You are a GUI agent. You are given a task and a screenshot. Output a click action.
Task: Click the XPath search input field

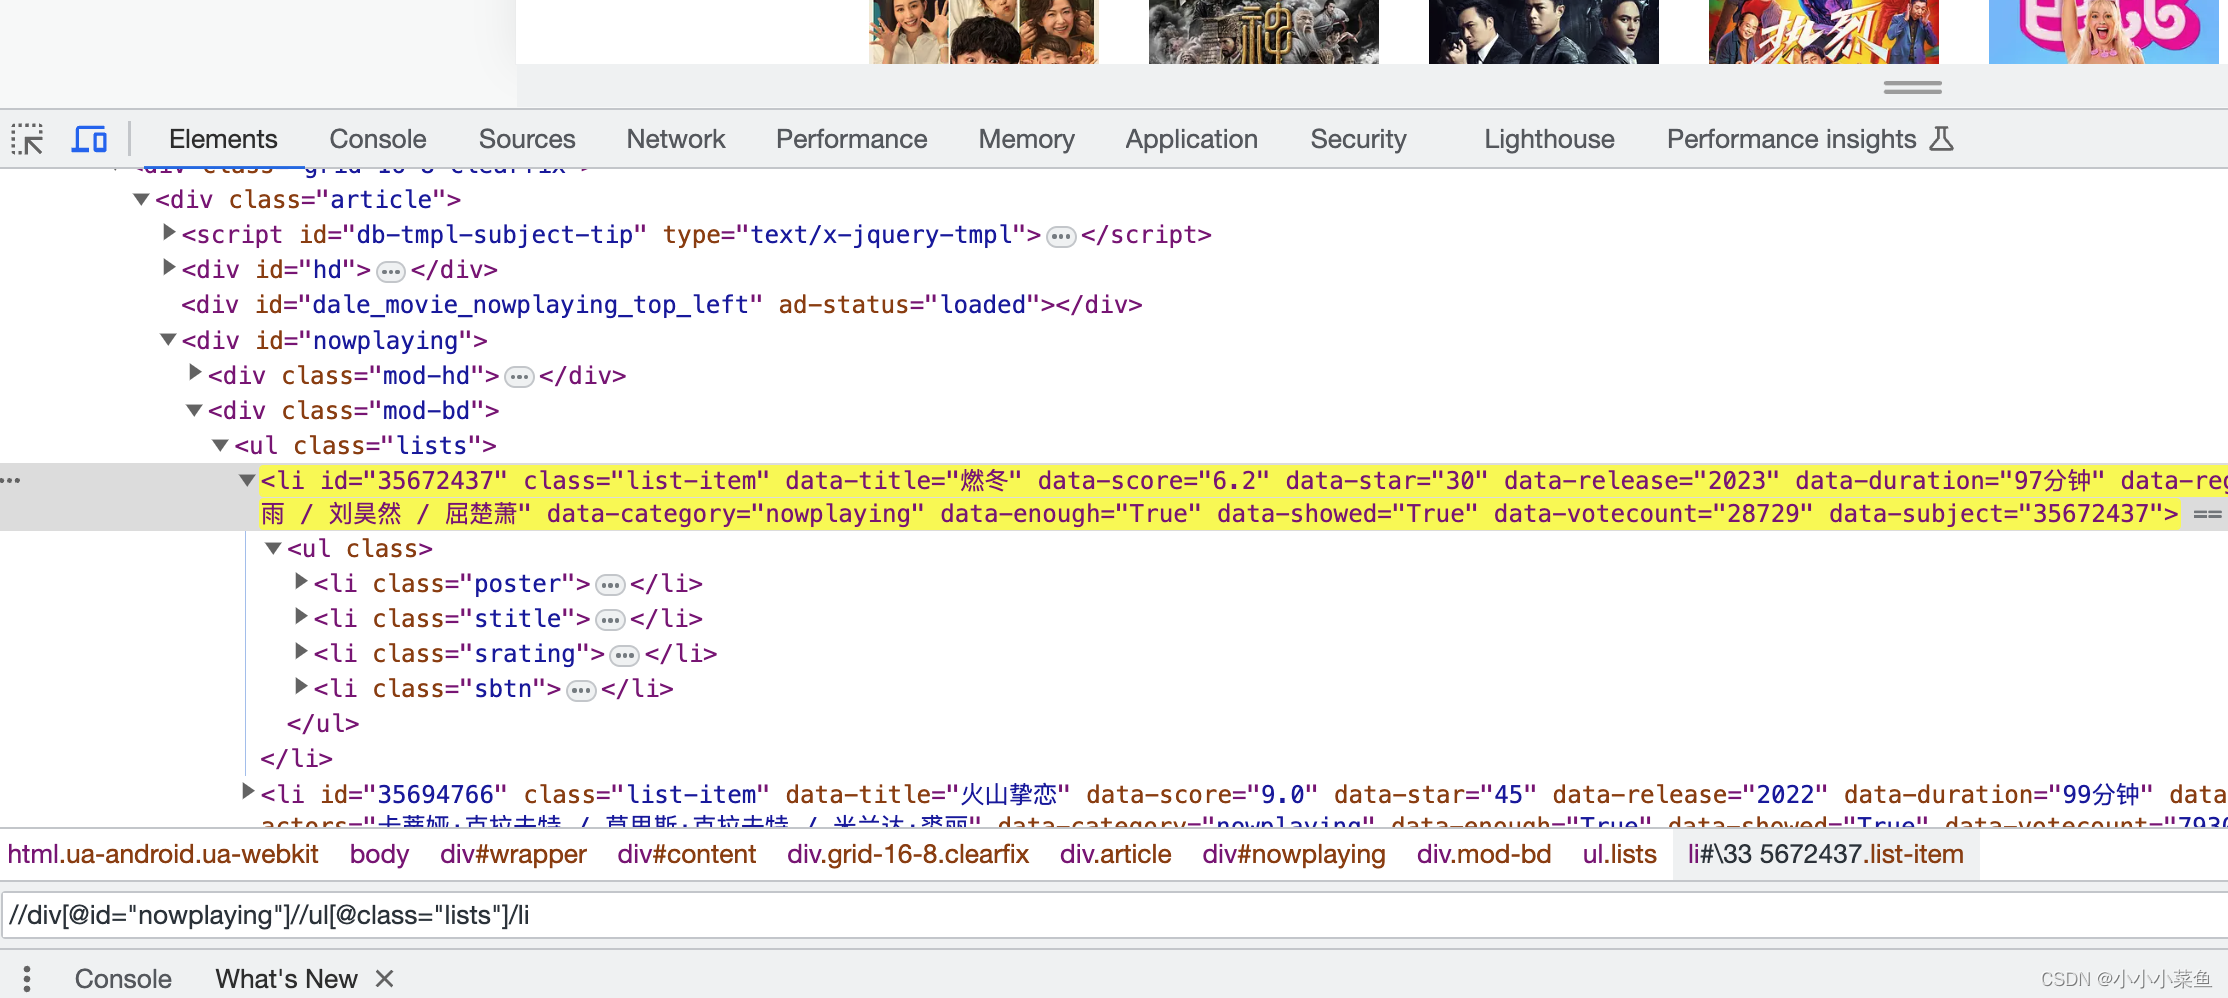click(1114, 915)
